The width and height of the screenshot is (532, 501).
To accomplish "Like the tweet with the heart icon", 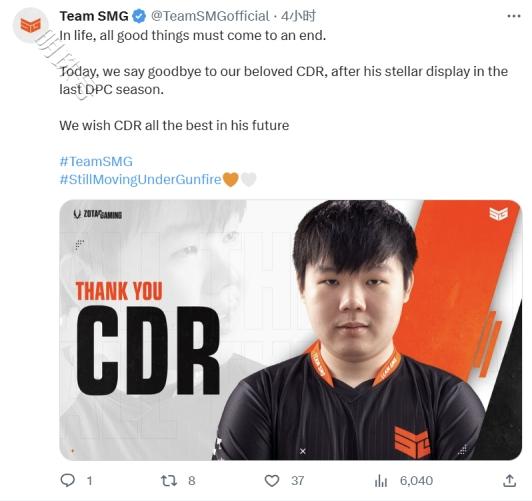I will 272,480.
